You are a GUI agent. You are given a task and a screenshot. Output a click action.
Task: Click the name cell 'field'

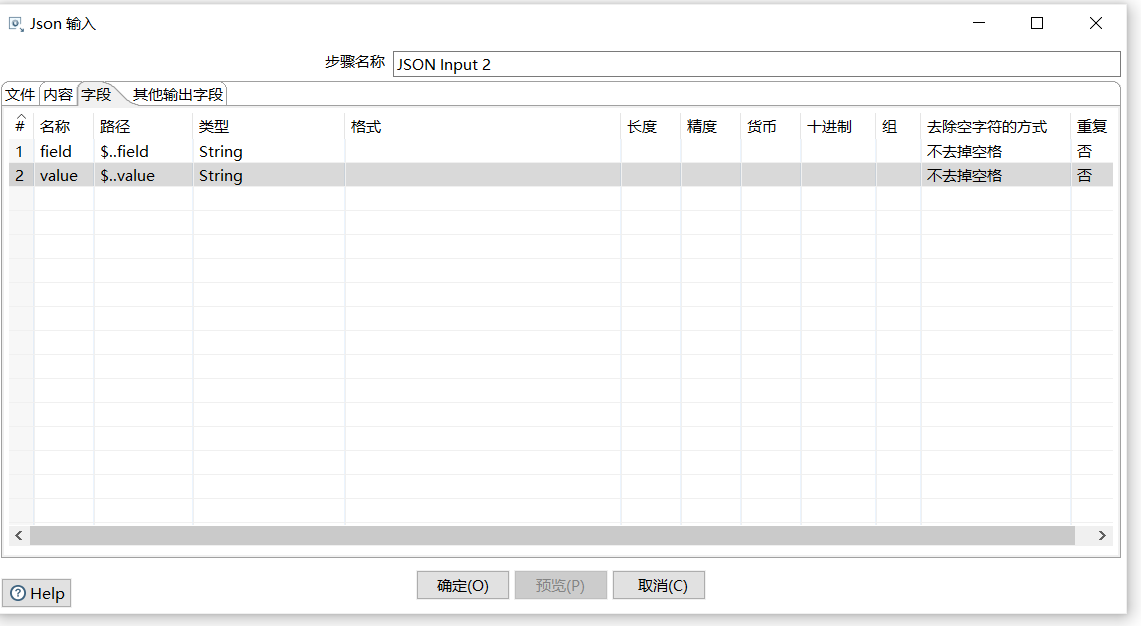[x=63, y=151]
